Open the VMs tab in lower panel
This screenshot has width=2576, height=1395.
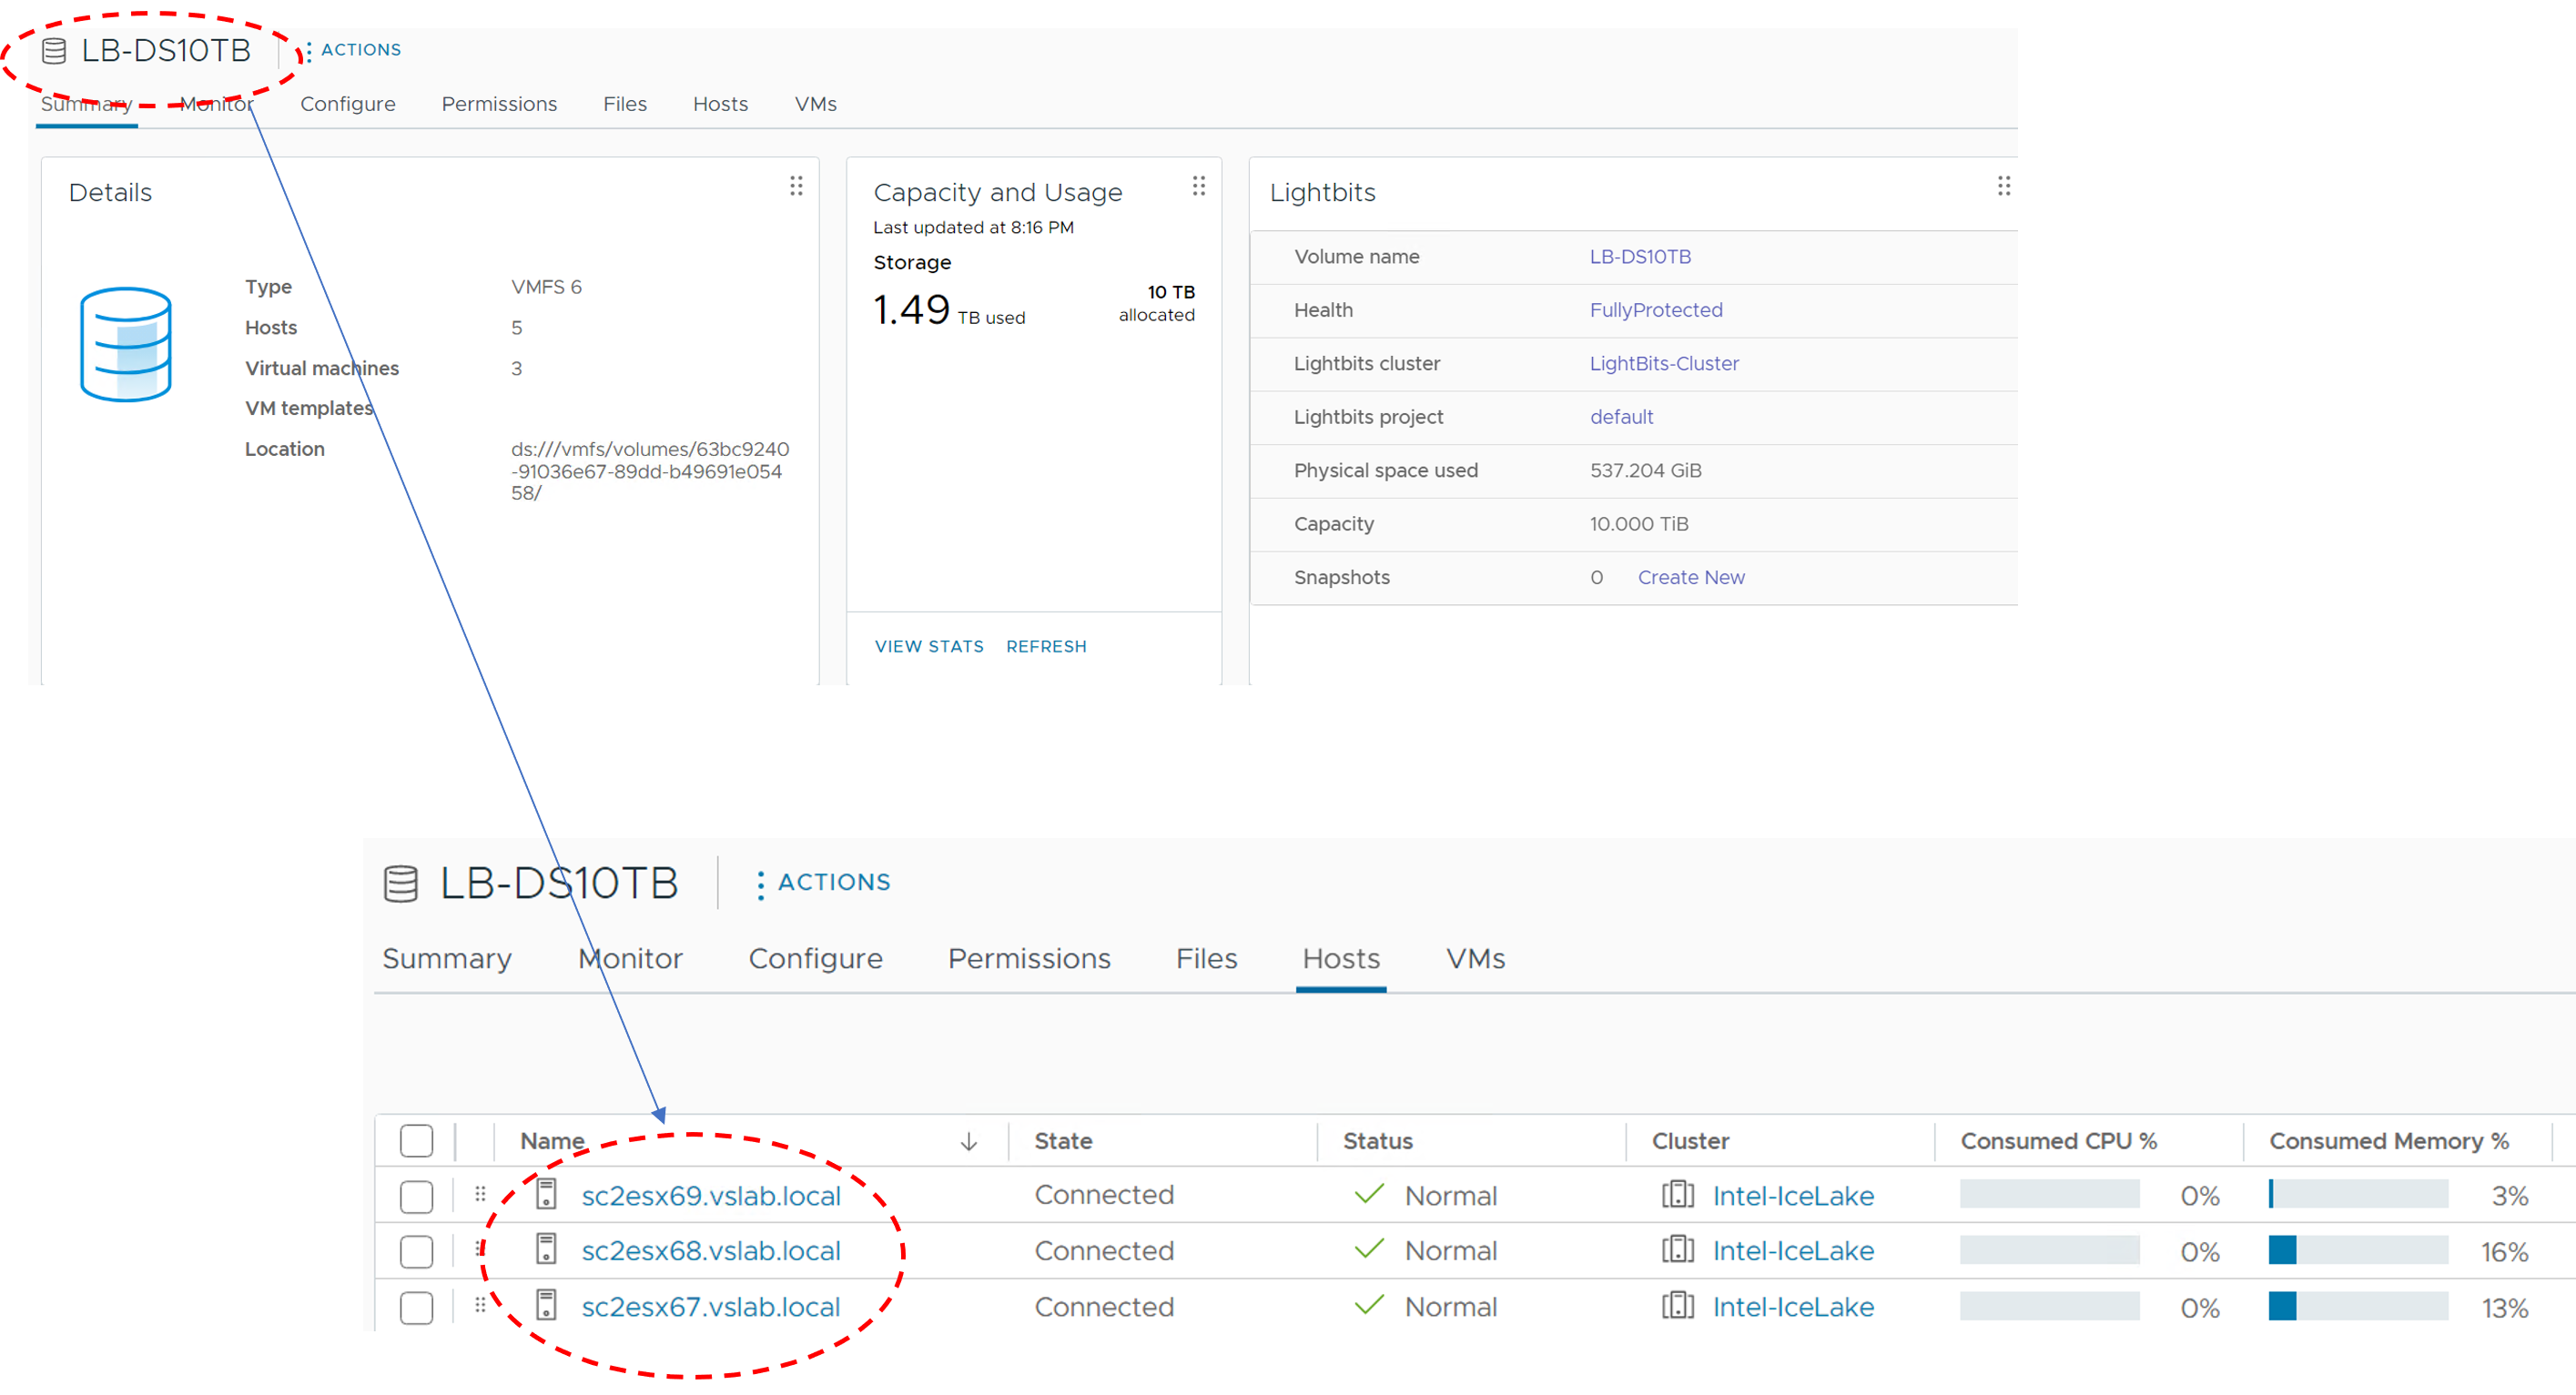[x=1474, y=958]
